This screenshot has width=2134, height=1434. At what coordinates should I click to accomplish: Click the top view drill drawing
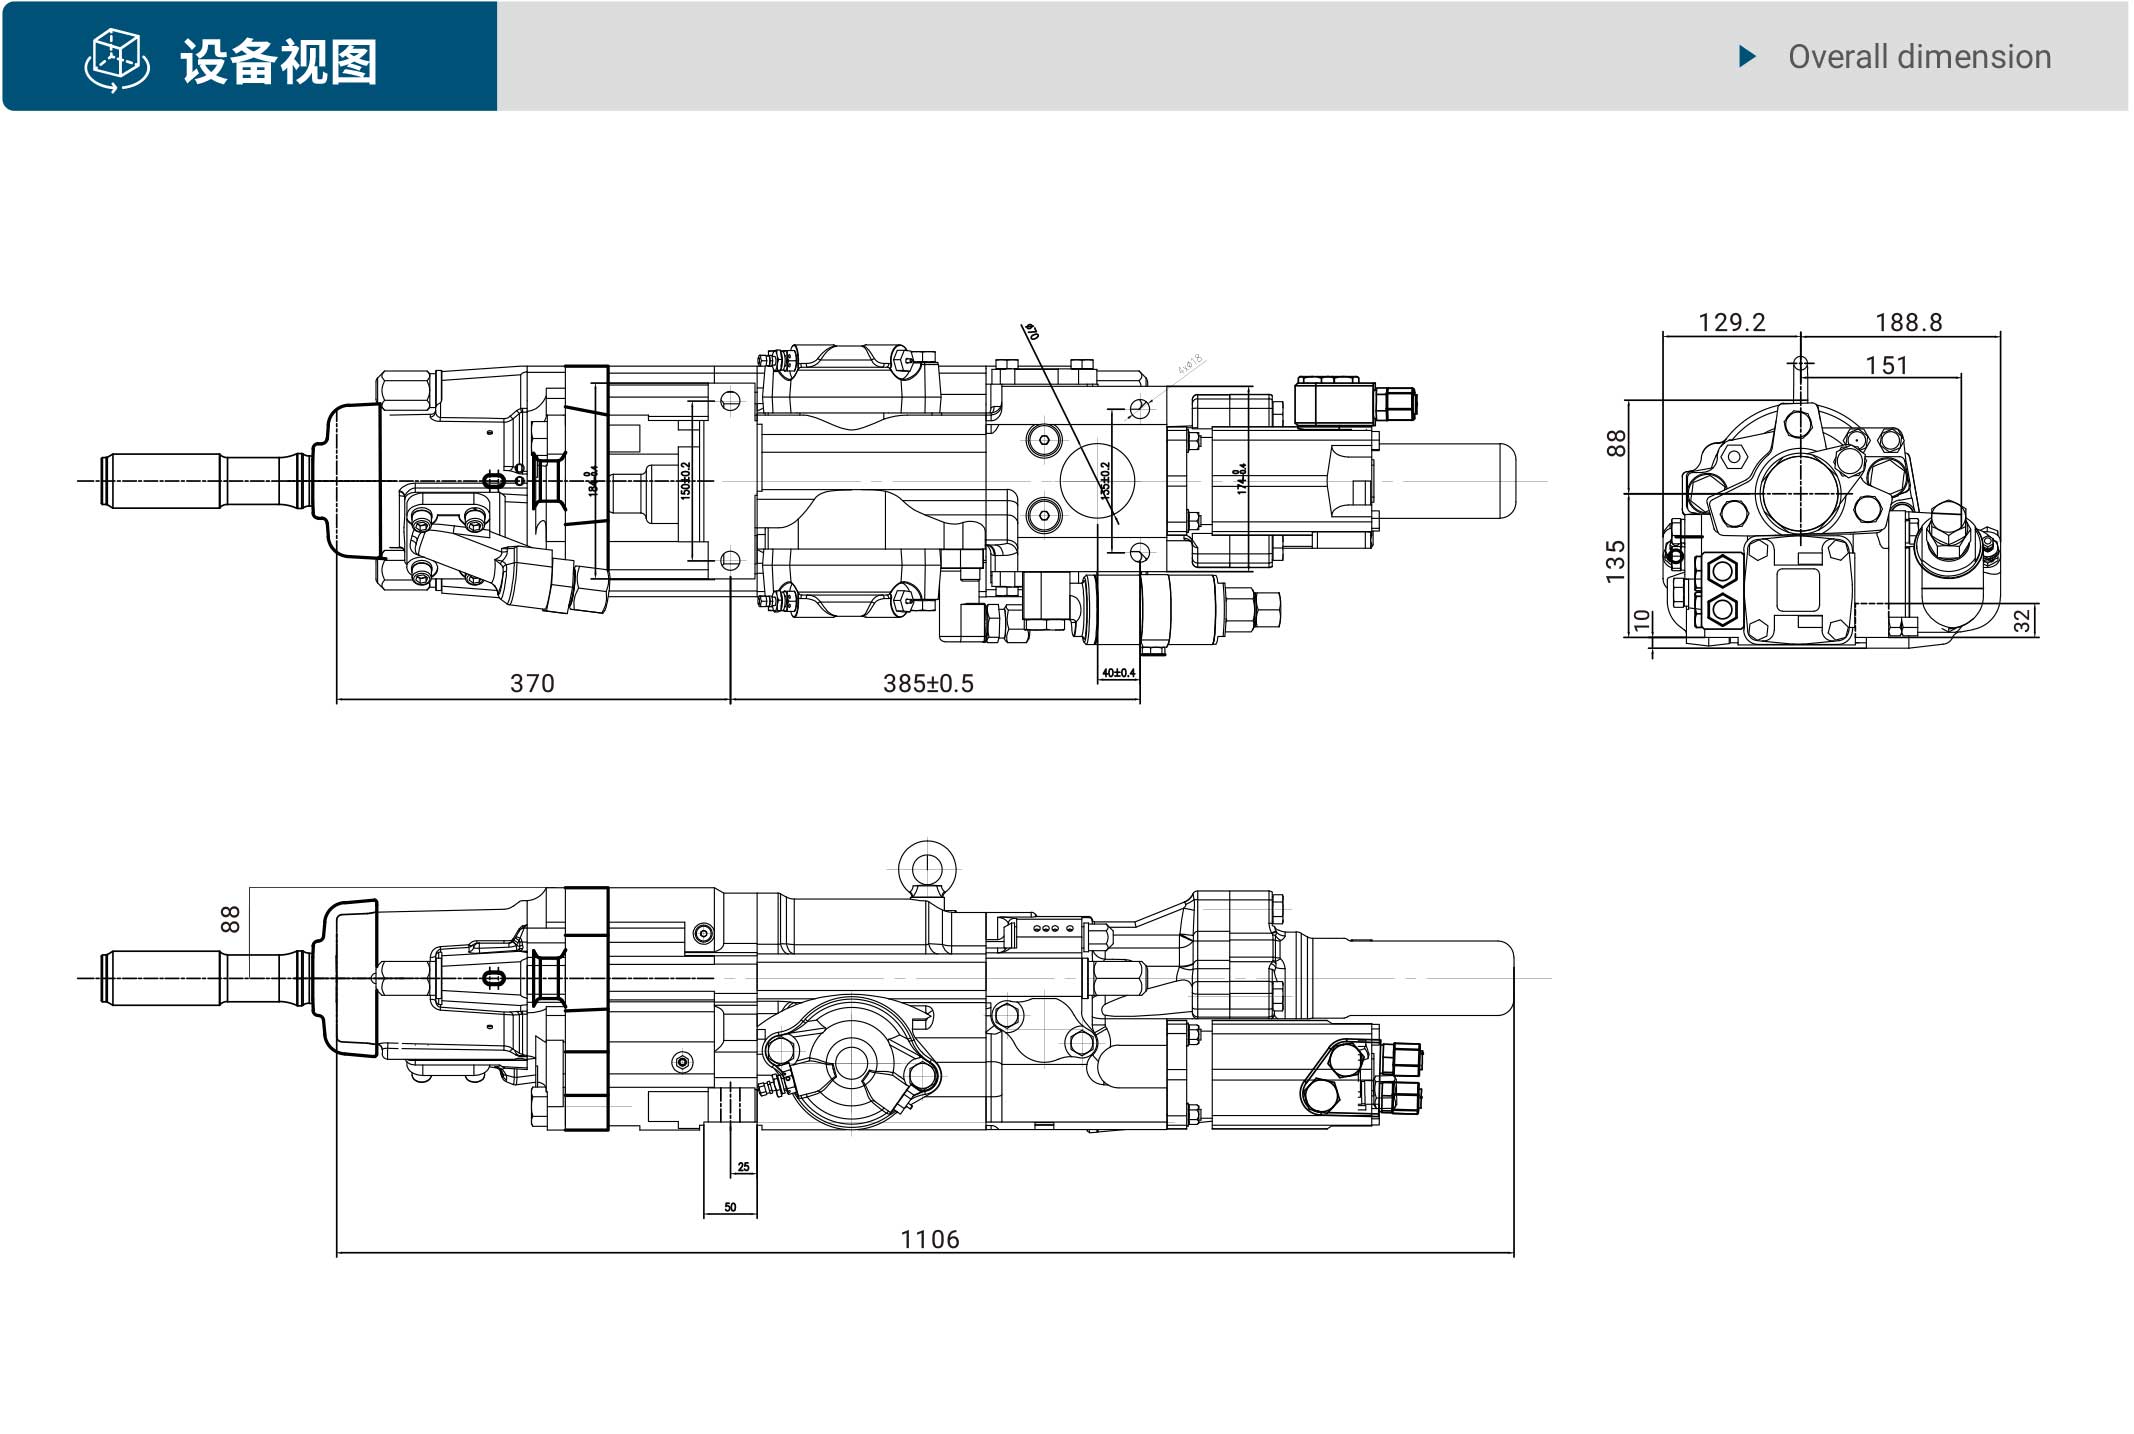tap(808, 495)
